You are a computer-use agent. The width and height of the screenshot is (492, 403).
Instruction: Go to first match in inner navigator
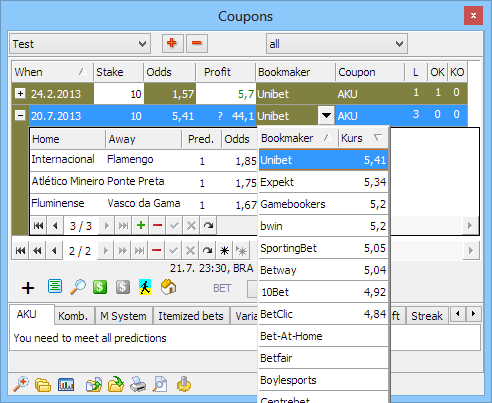(39, 226)
